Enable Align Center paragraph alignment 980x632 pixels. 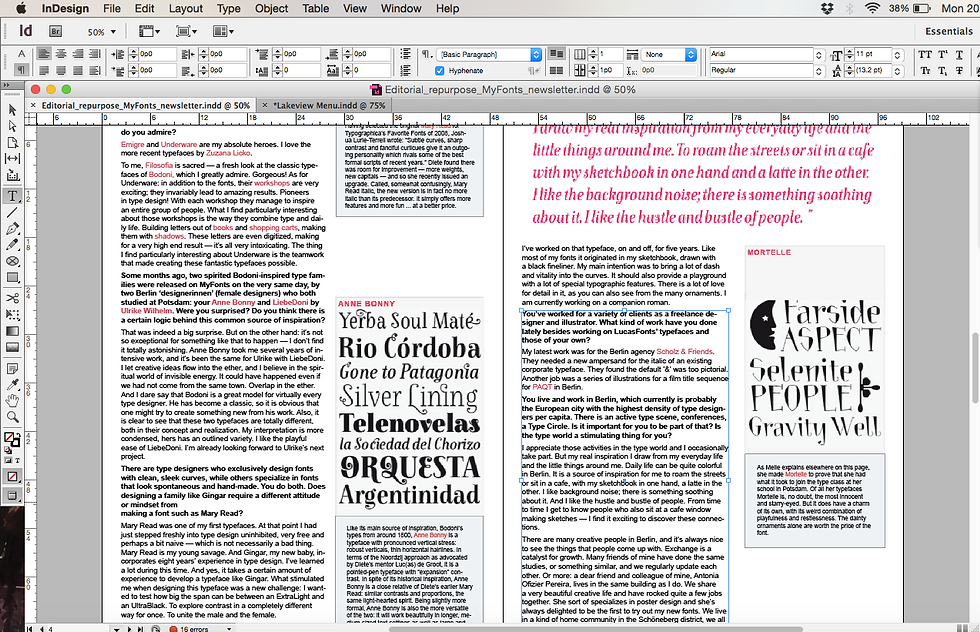pyautogui.click(x=61, y=54)
